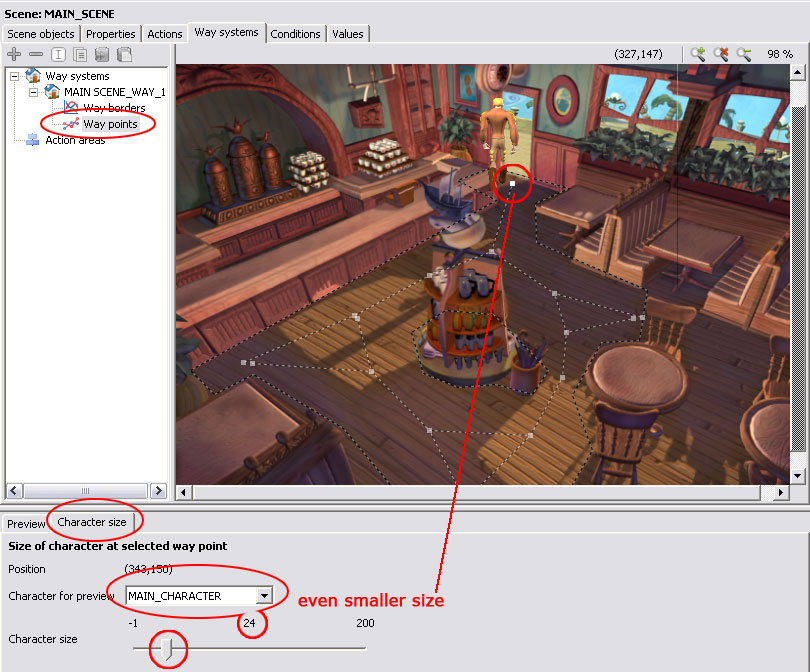Click the 98 % zoom level text
The width and height of the screenshot is (810, 672).
[x=780, y=54]
